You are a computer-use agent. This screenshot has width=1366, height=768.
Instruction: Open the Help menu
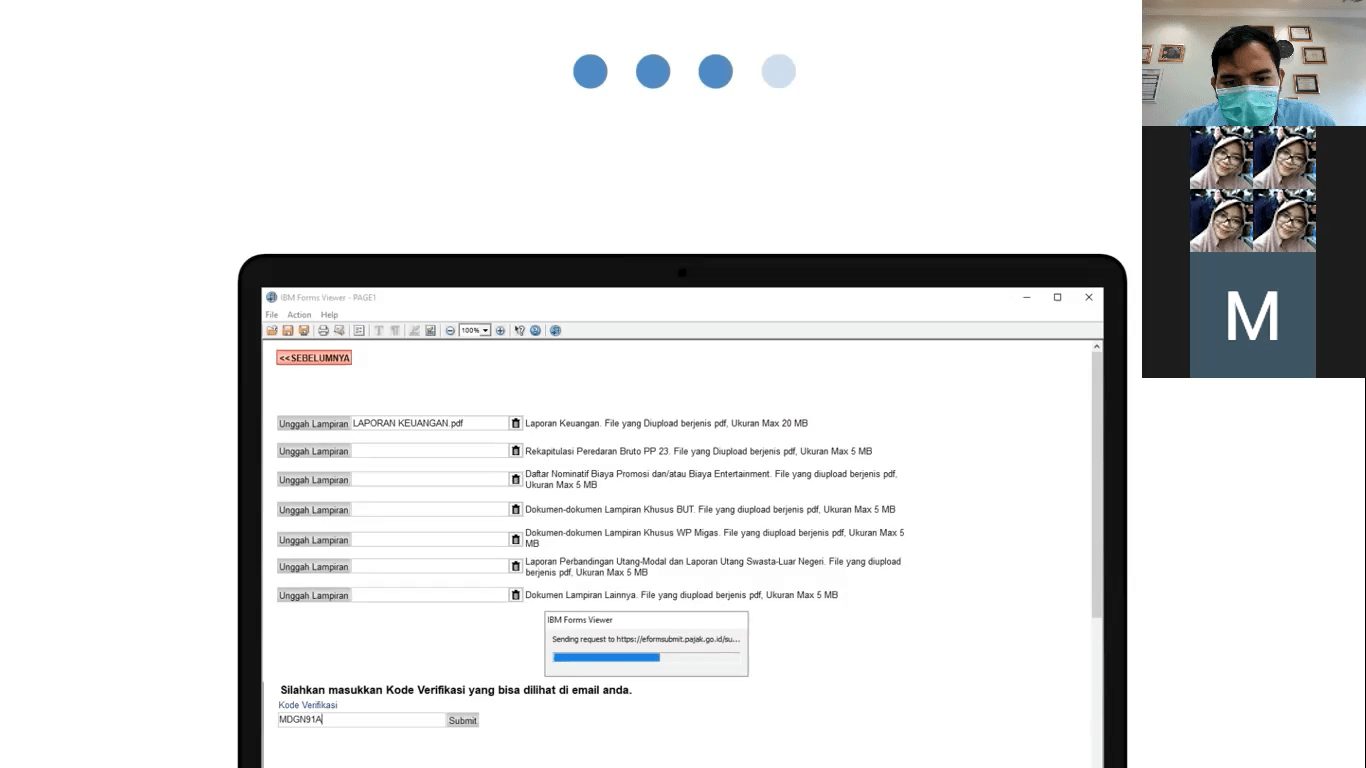click(329, 315)
